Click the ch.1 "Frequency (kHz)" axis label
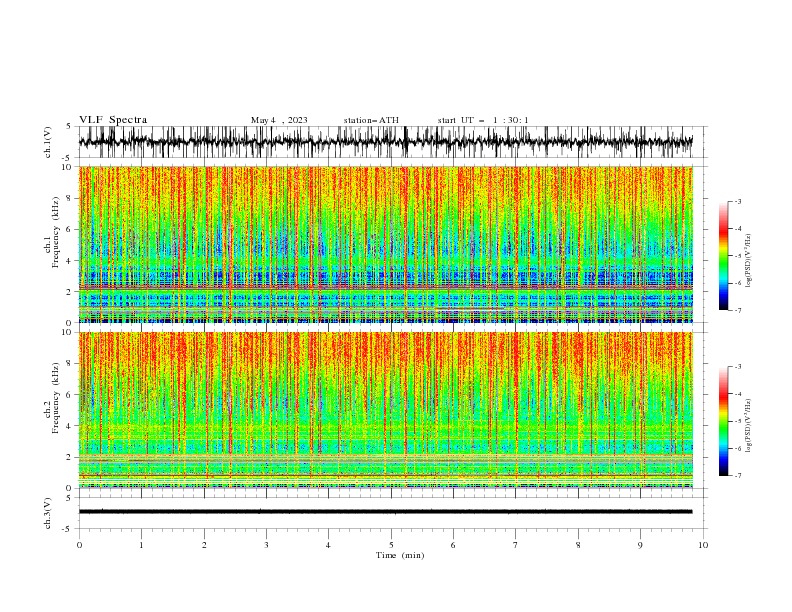The width and height of the screenshot is (792, 612). pos(56,232)
